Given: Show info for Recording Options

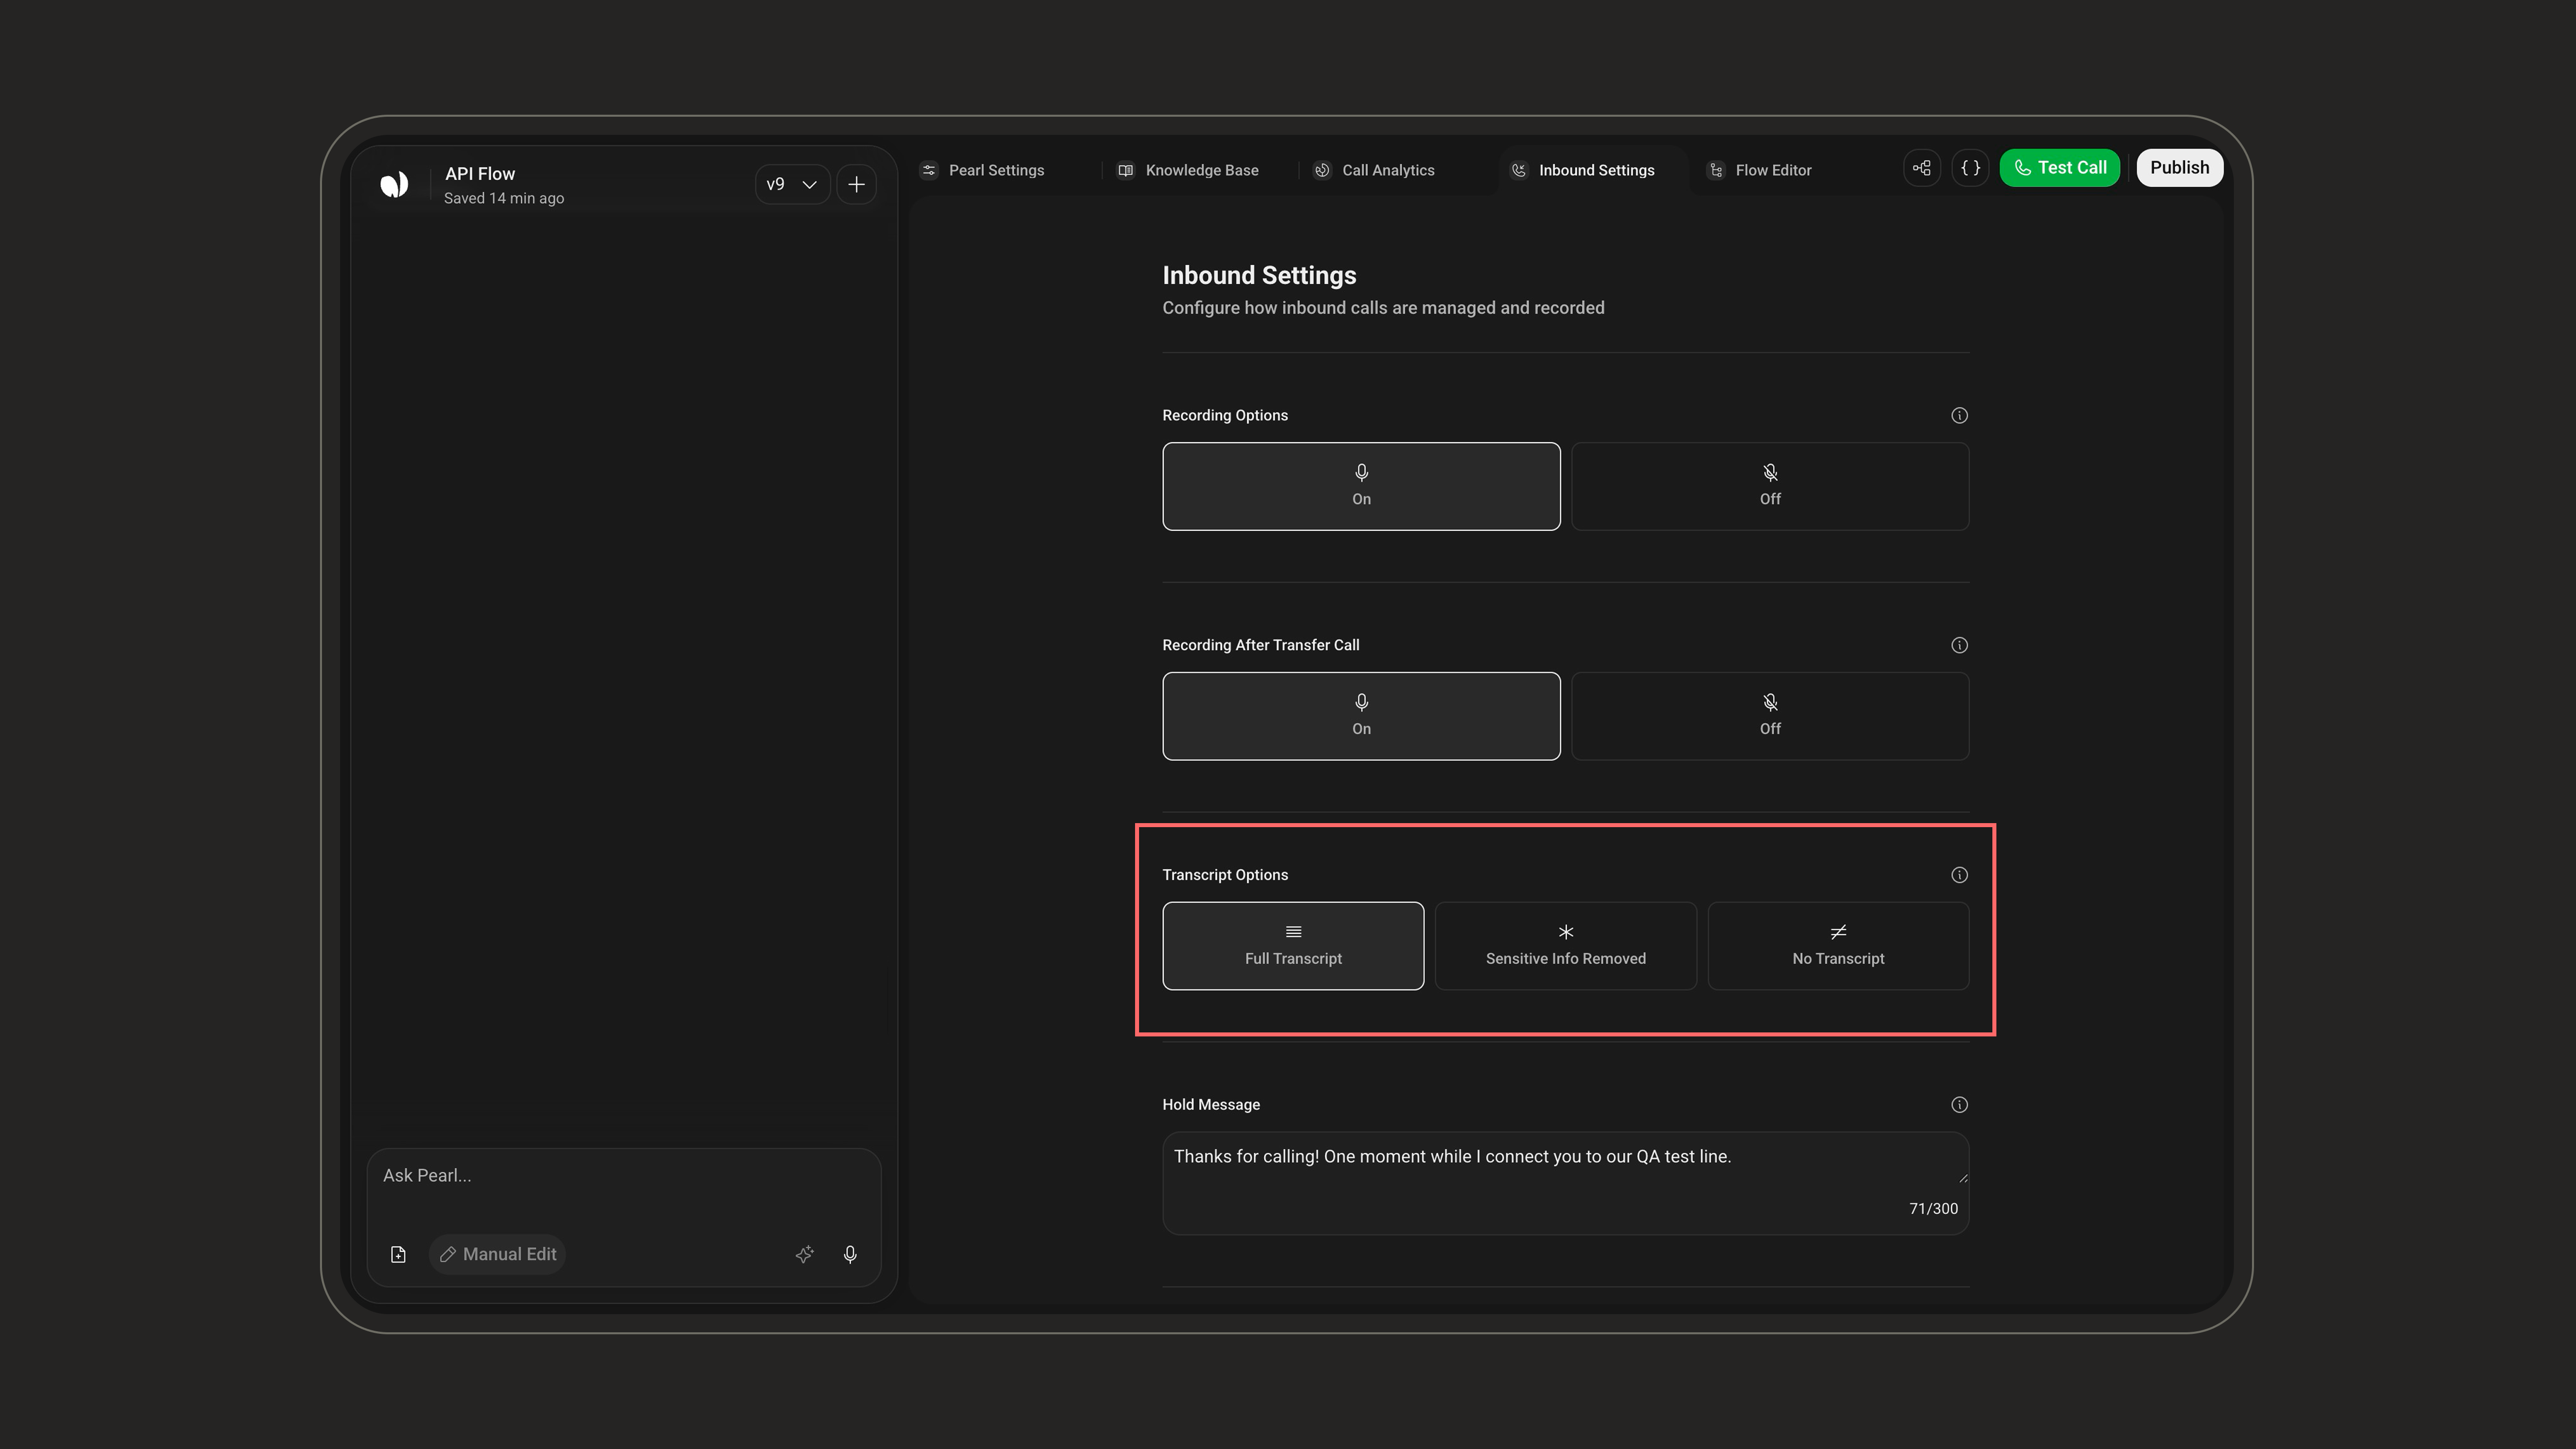Looking at the screenshot, I should 1959,415.
